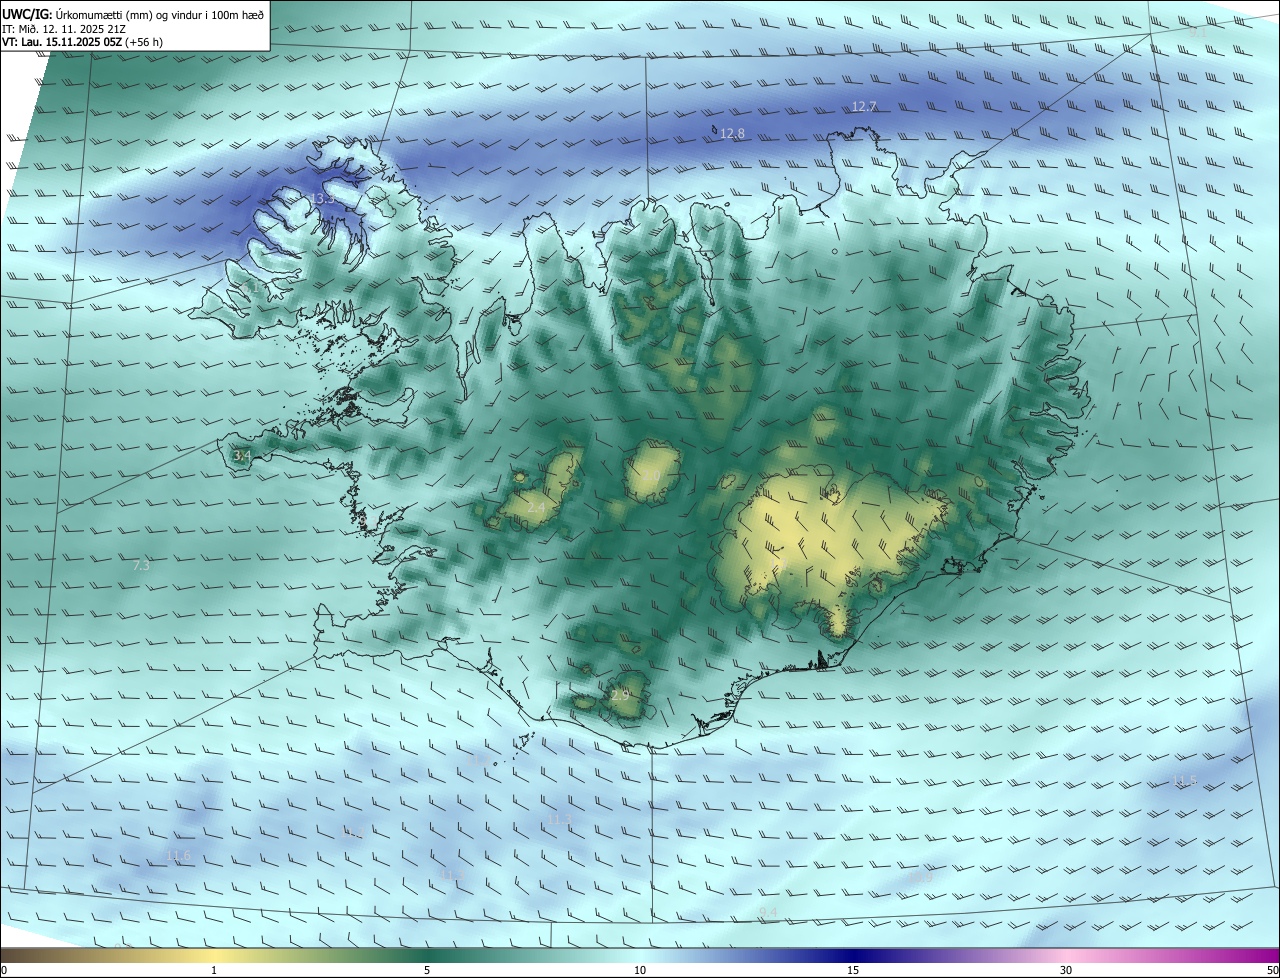Click the "15" tick on the colour scale
1280x978 pixels.
pos(853,971)
